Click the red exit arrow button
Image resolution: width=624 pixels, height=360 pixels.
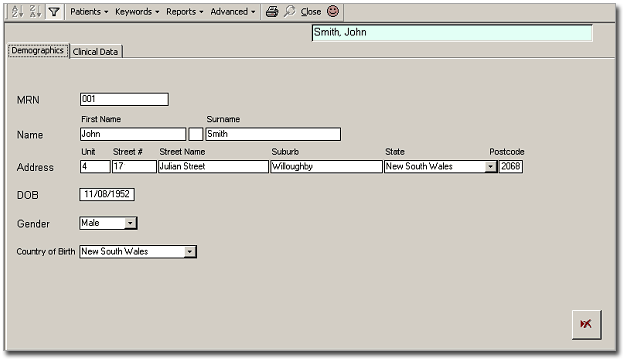tap(587, 325)
